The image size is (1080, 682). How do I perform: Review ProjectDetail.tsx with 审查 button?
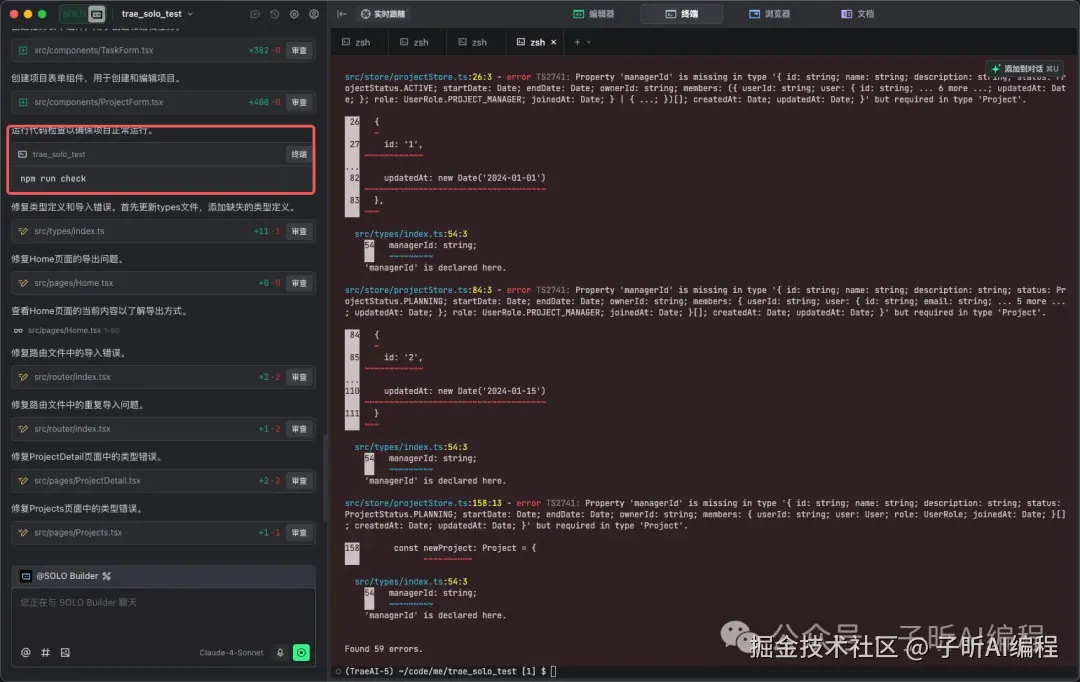(299, 480)
